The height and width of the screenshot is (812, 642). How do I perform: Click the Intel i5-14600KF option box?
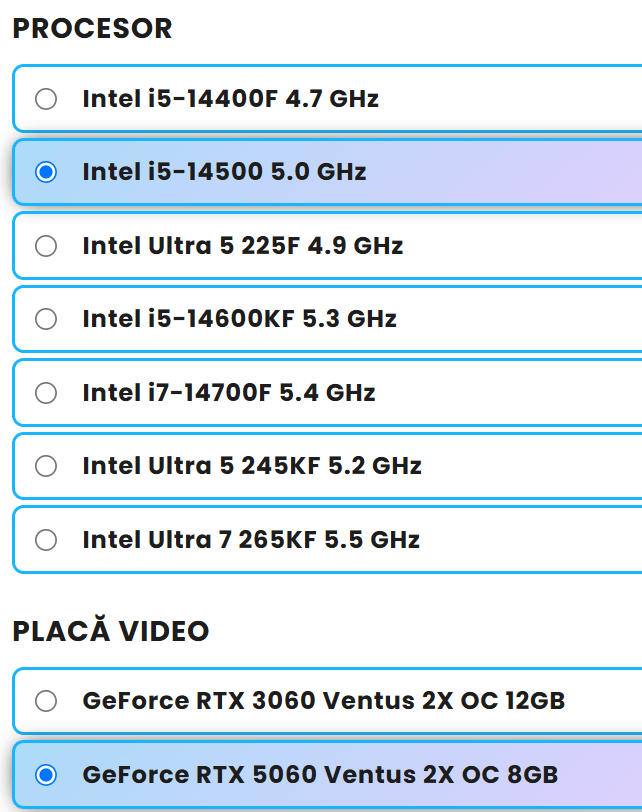pyautogui.click(x=300, y=319)
